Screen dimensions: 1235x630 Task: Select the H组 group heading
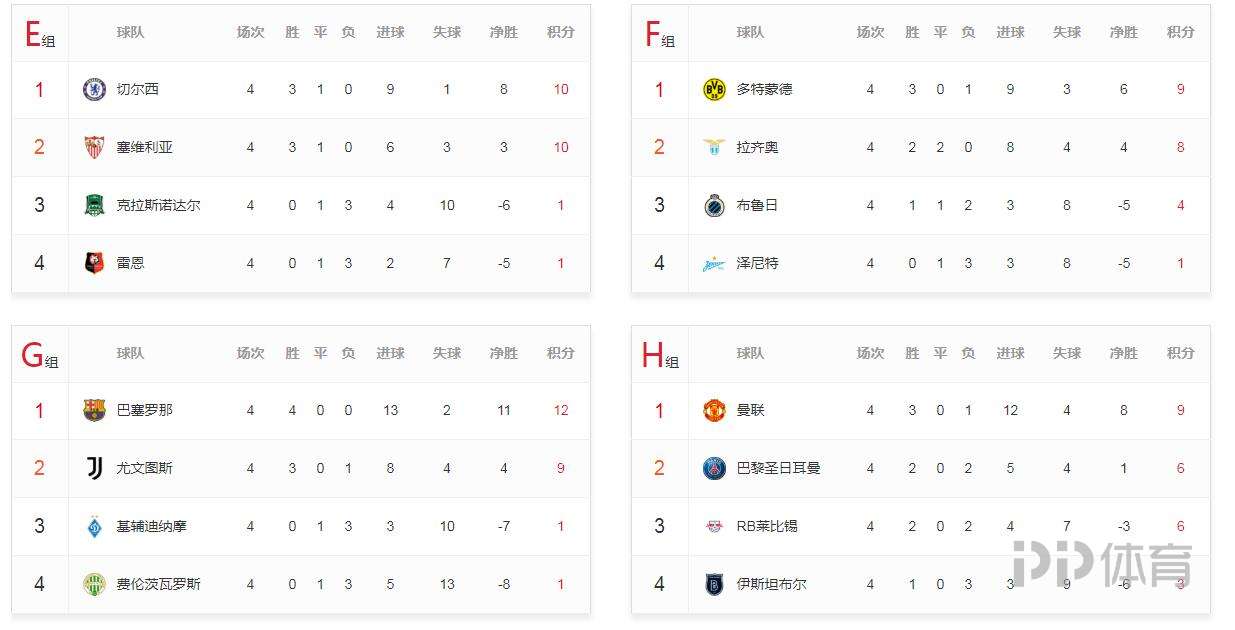pos(660,355)
